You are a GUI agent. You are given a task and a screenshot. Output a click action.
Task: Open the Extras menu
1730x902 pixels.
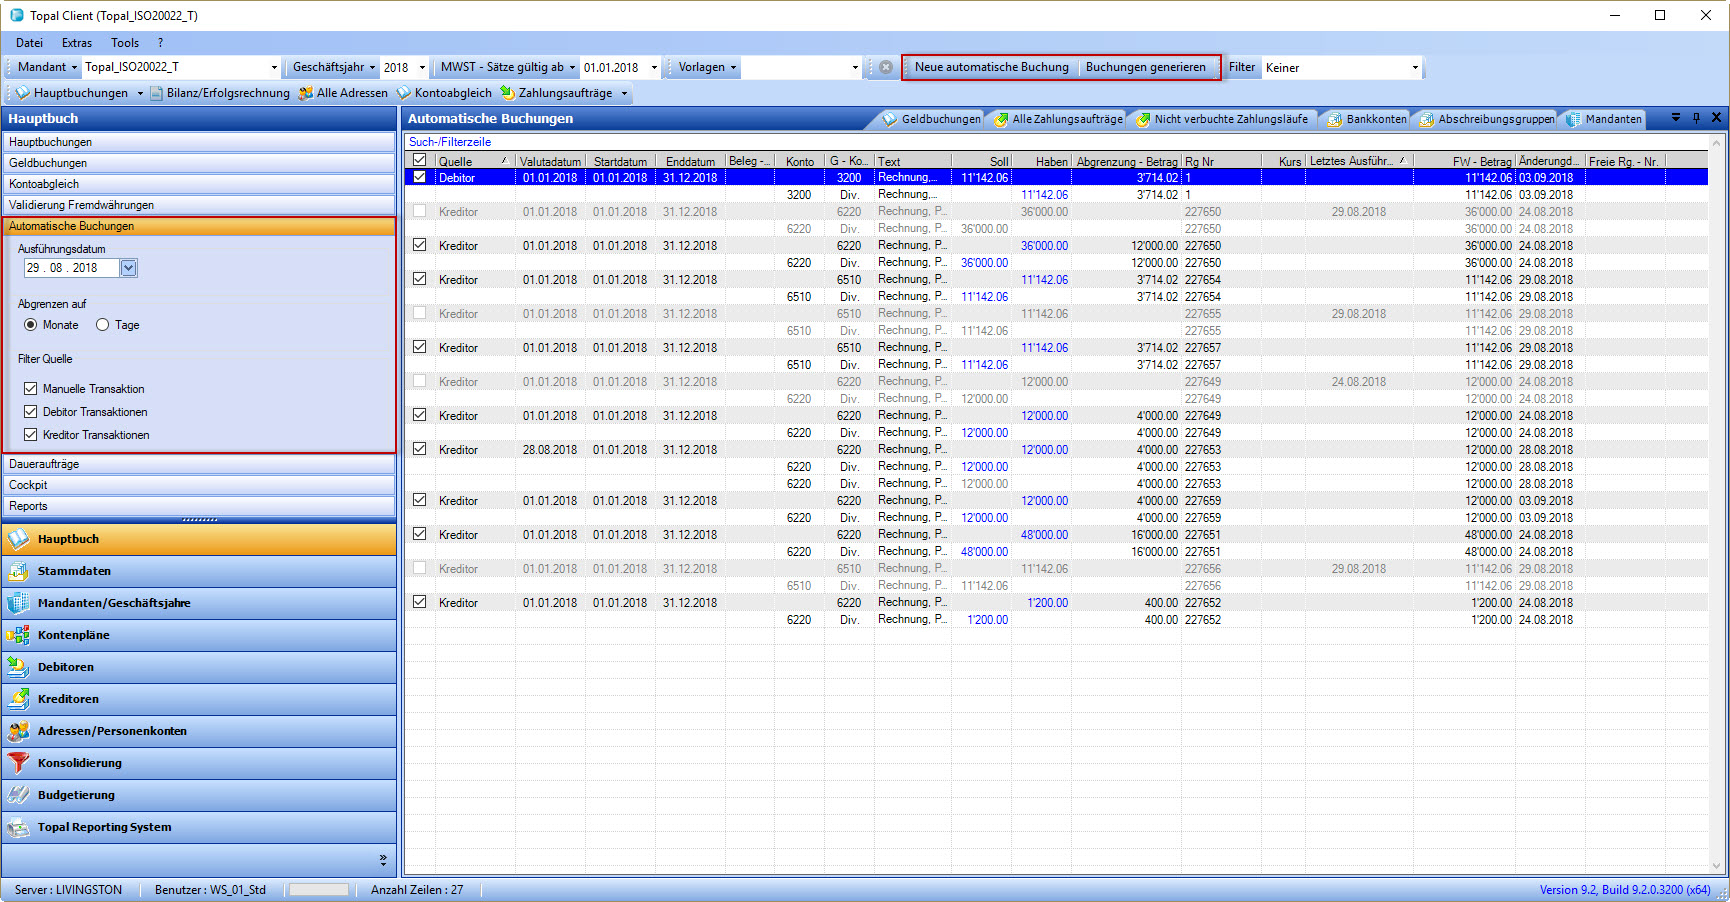pos(76,43)
